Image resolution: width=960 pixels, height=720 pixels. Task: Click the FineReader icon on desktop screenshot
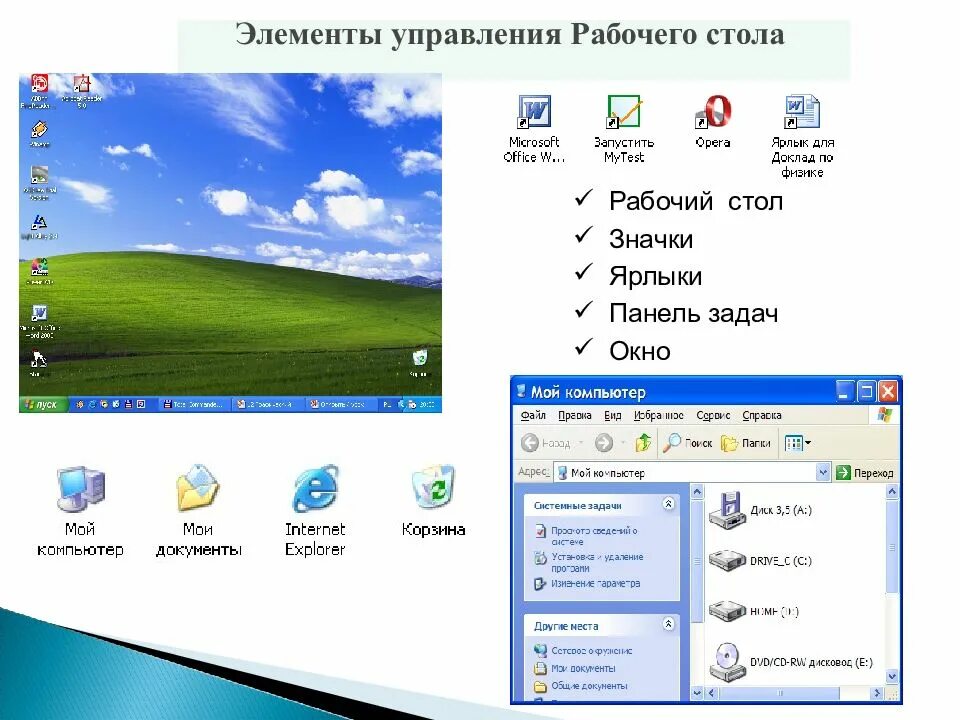point(39,83)
